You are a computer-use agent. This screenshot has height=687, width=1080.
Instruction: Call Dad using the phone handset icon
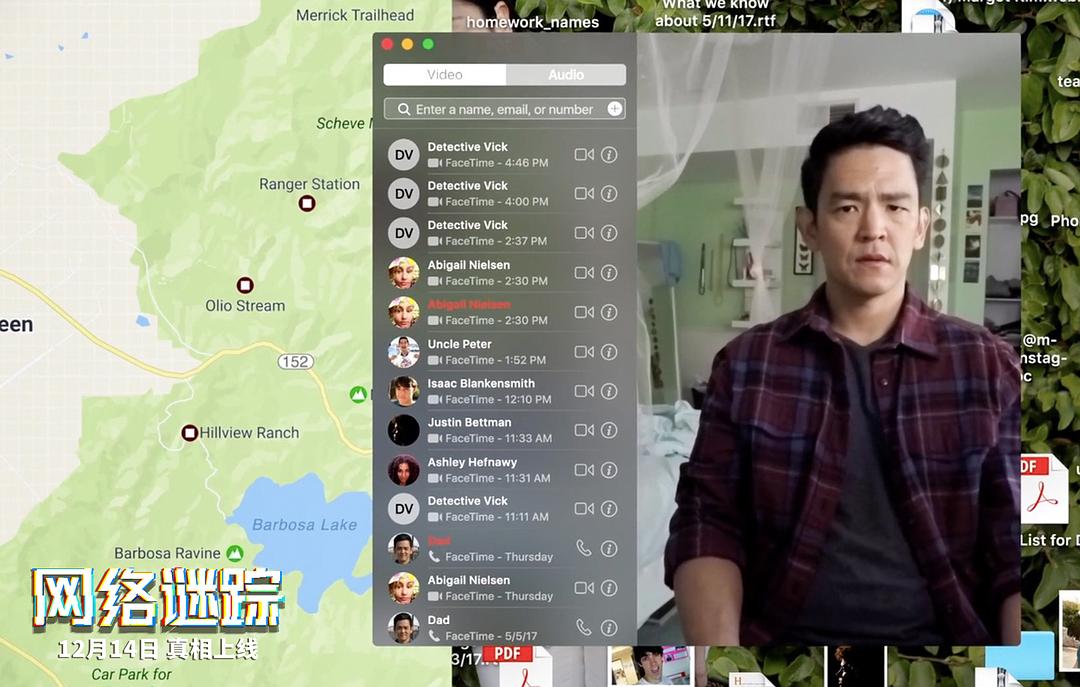(x=584, y=548)
